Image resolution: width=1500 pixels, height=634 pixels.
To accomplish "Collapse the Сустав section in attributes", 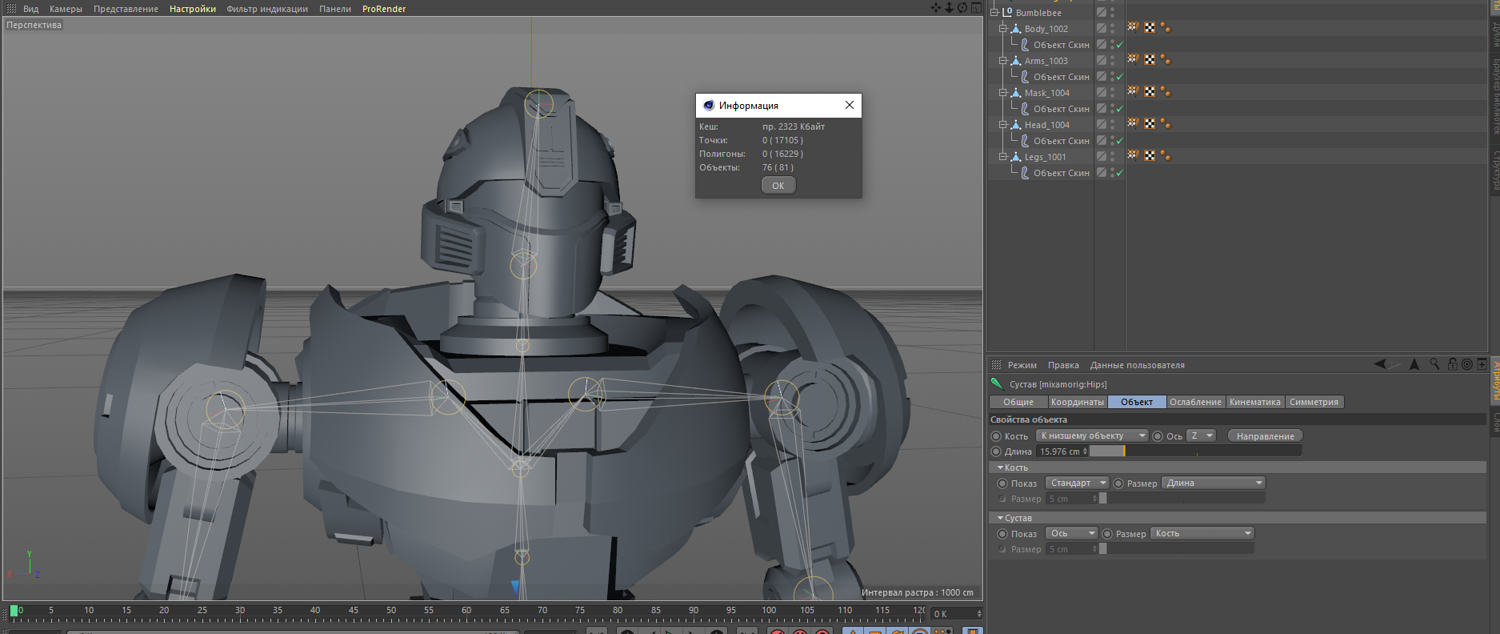I will coord(1000,518).
